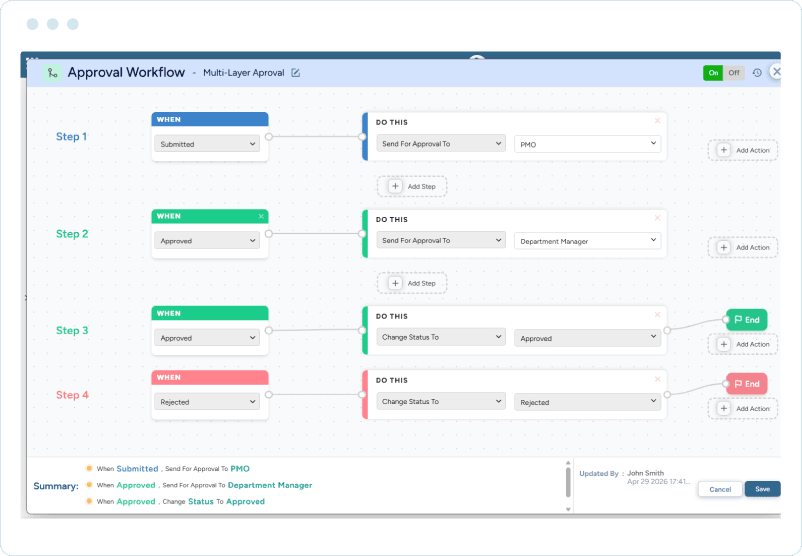
Task: Open the workflow history clock icon
Action: [757, 73]
